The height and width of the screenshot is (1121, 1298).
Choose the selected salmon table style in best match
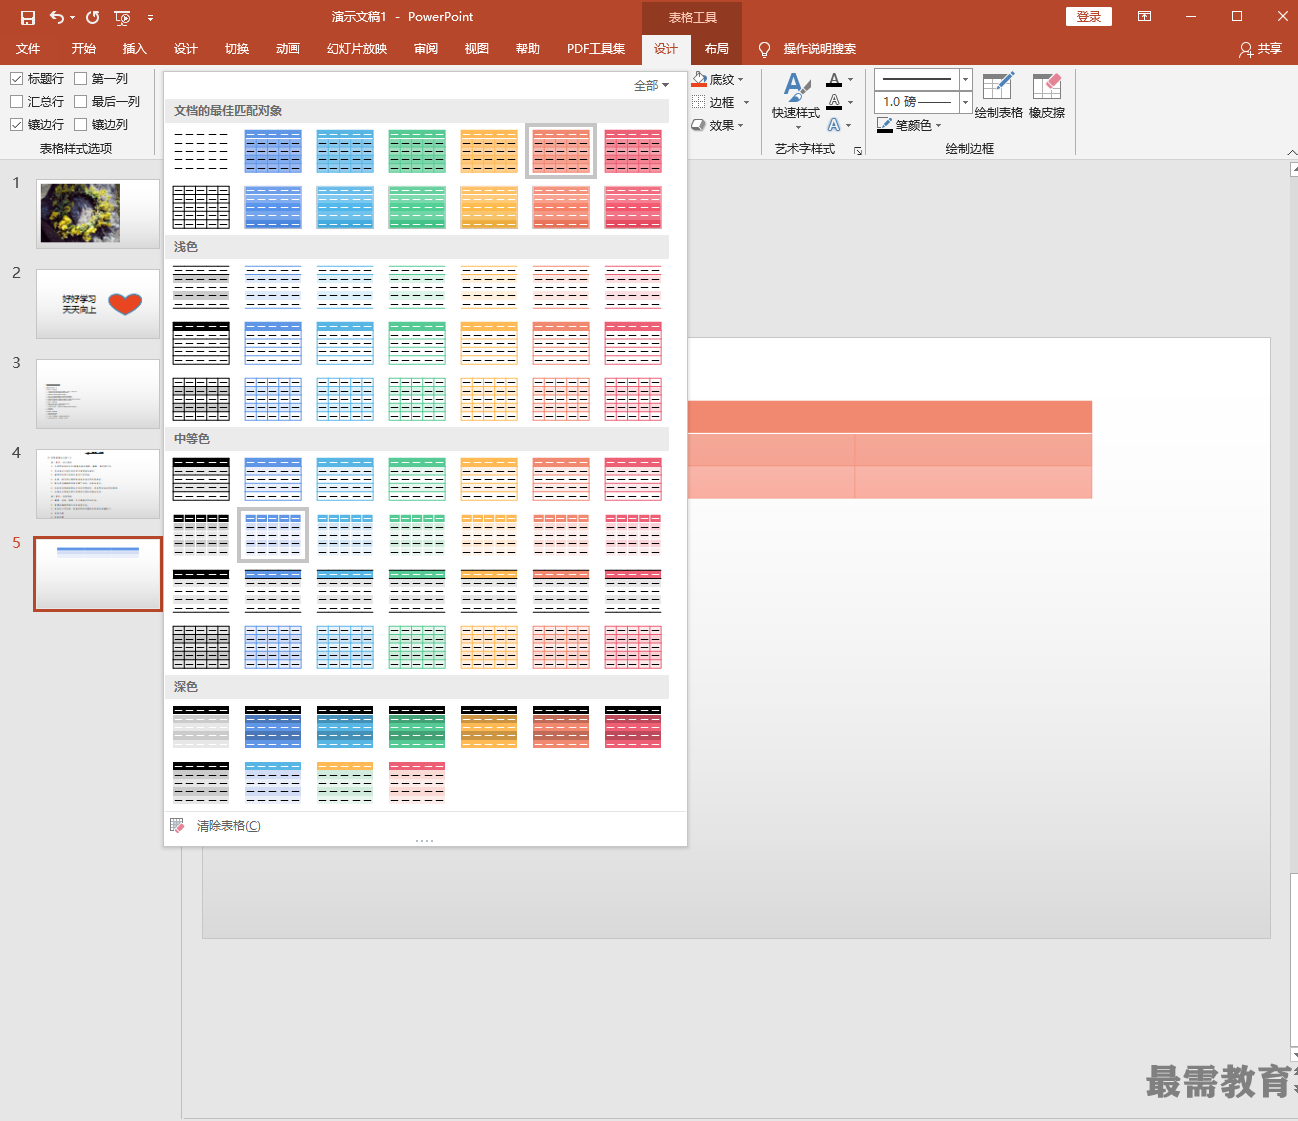pos(561,151)
